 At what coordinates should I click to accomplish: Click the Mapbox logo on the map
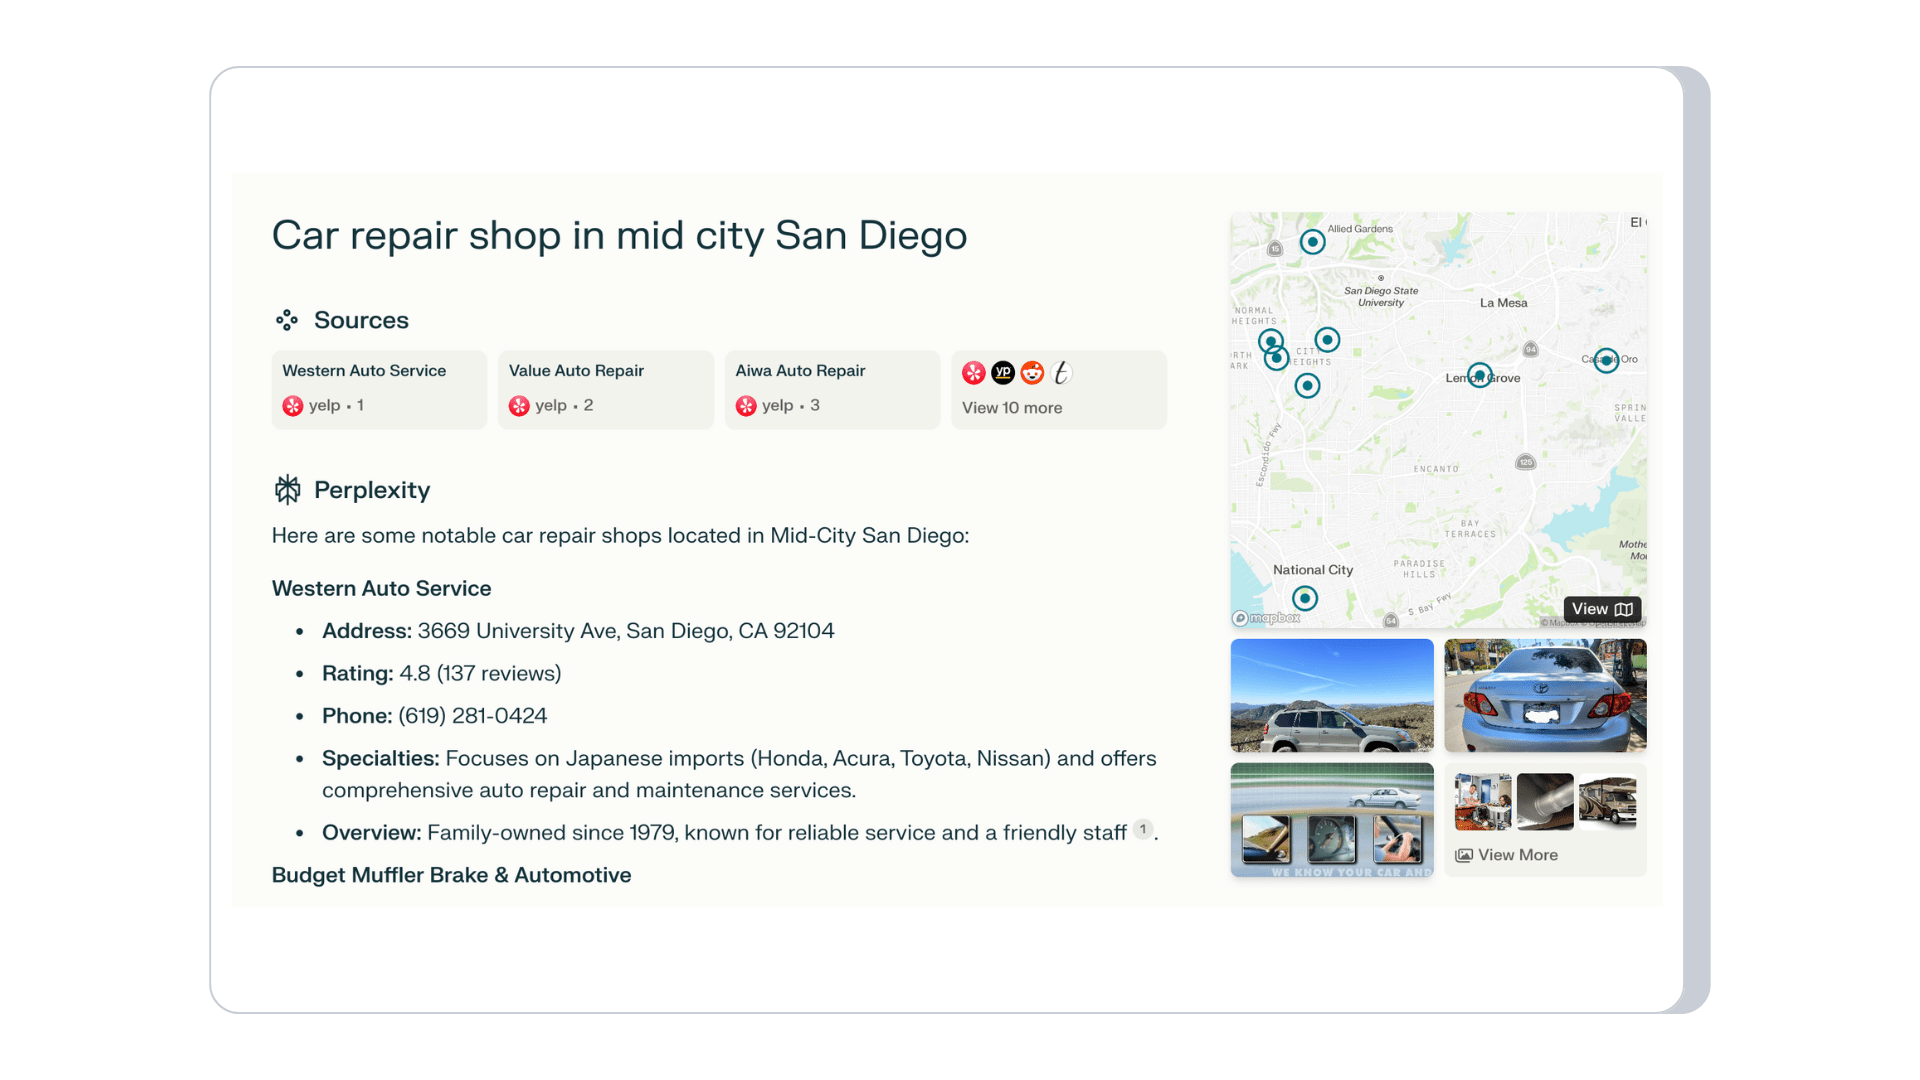1266,618
